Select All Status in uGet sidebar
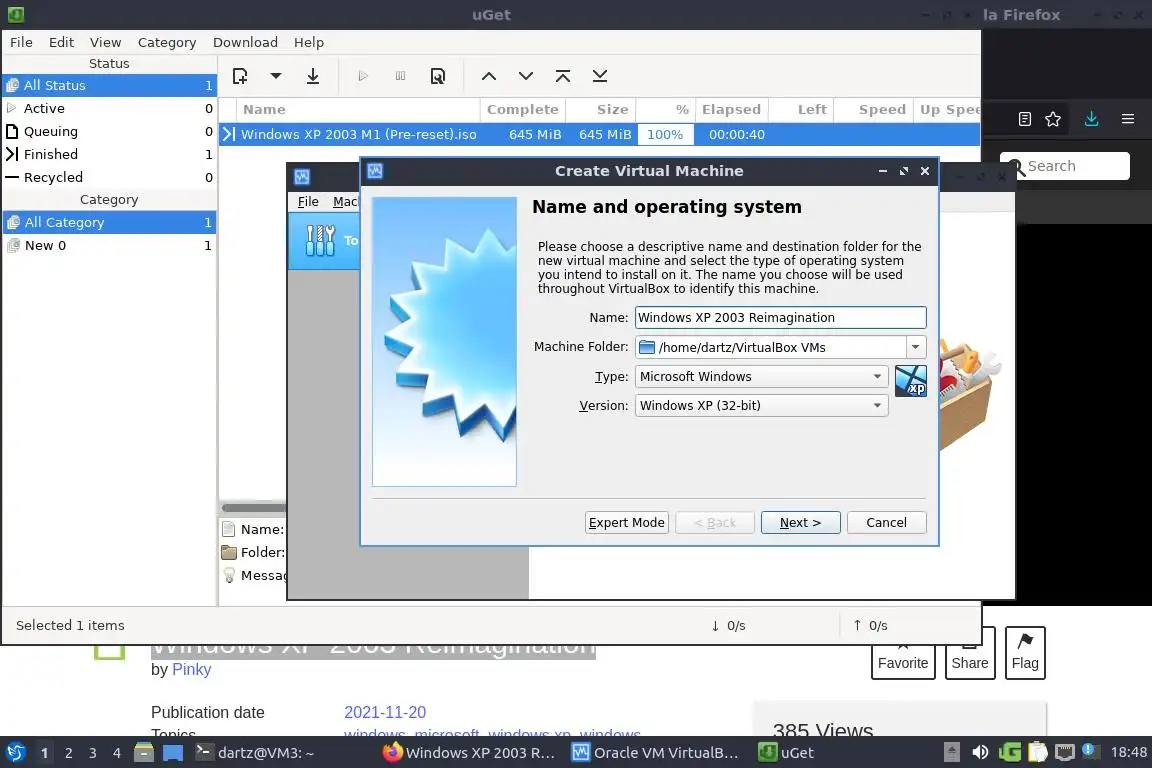The width and height of the screenshot is (1152, 768). tap(109, 85)
